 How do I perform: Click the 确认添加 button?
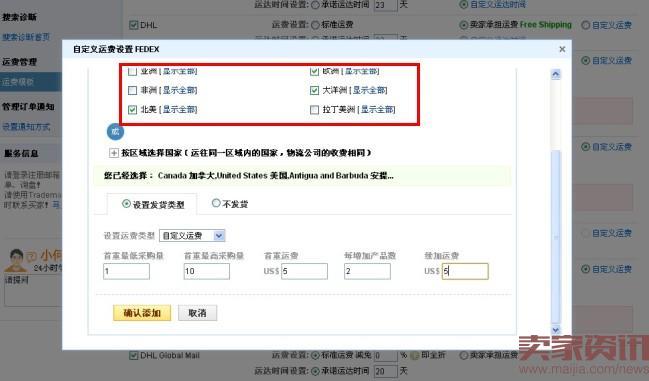[x=142, y=313]
